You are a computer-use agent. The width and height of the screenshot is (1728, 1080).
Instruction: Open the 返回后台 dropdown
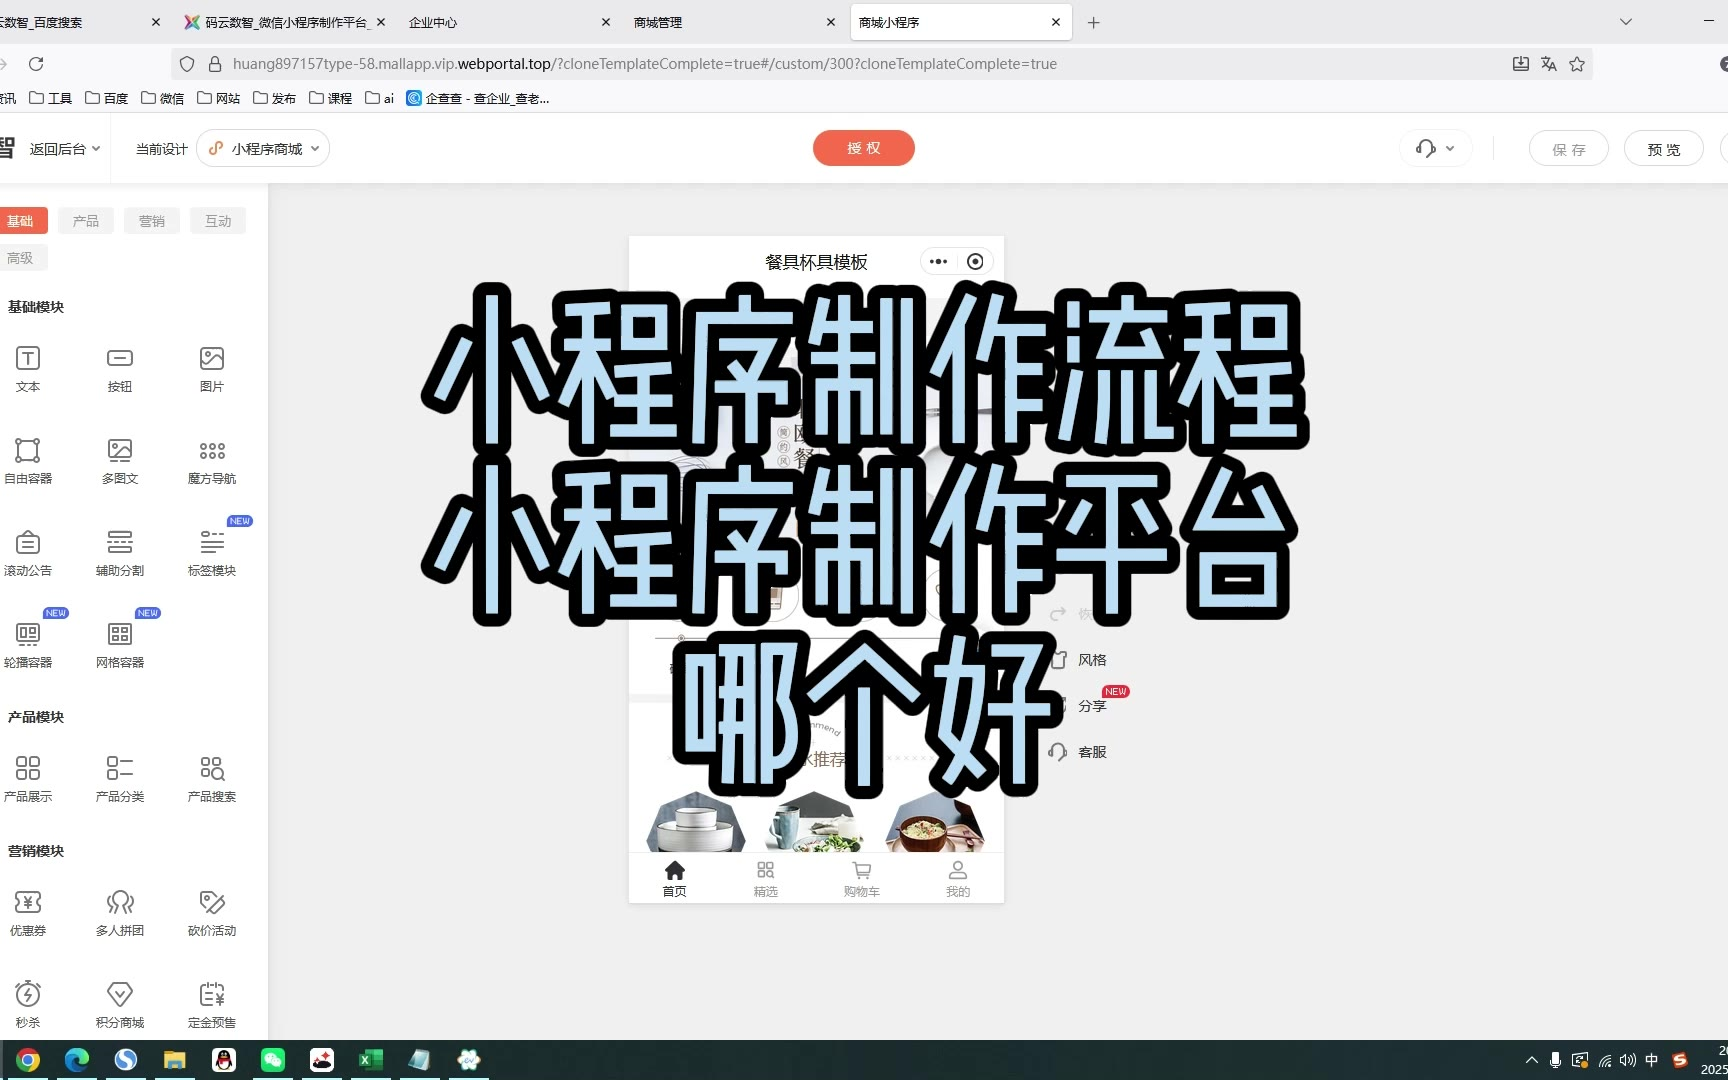click(65, 149)
